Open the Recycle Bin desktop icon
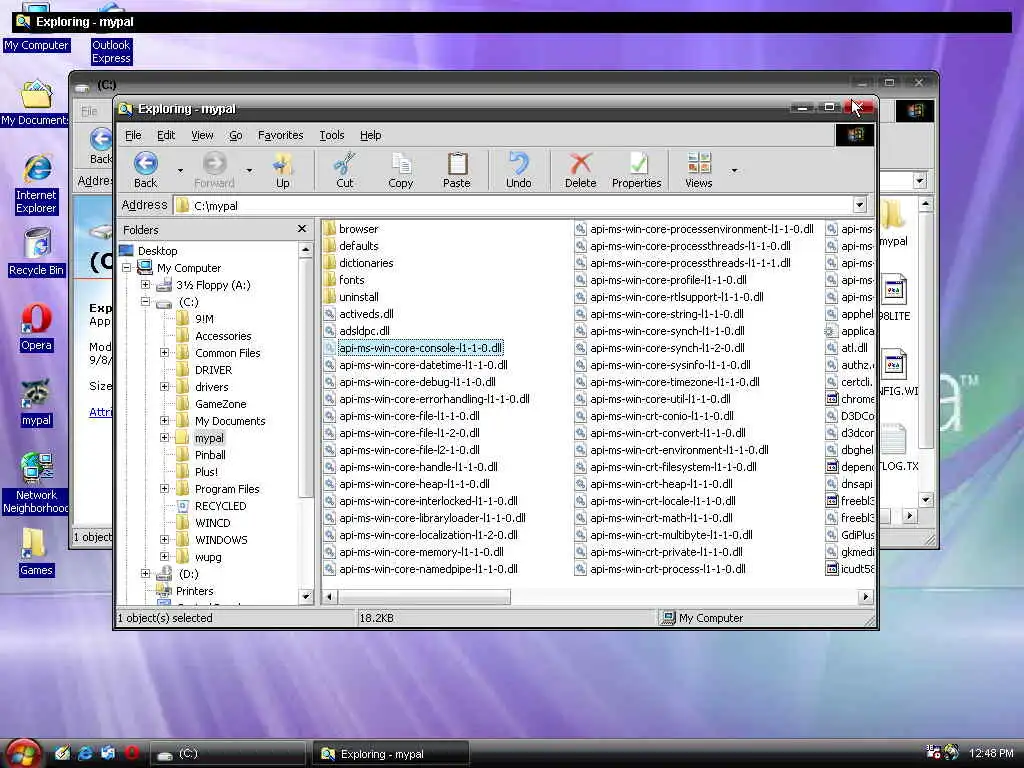Viewport: 1024px width, 768px height. 37,253
